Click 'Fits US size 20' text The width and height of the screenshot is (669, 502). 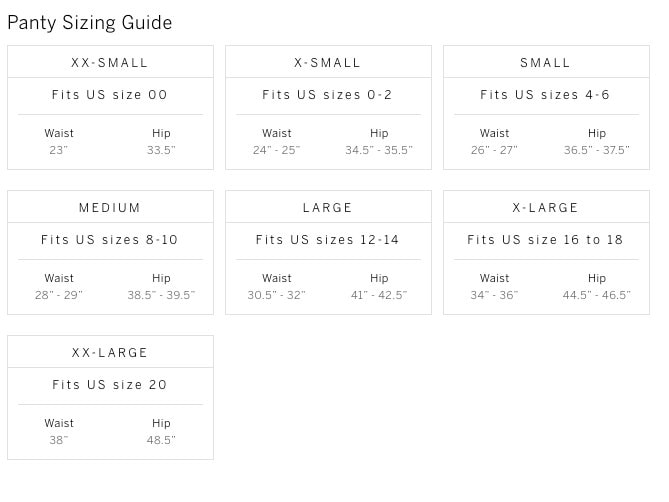110,385
